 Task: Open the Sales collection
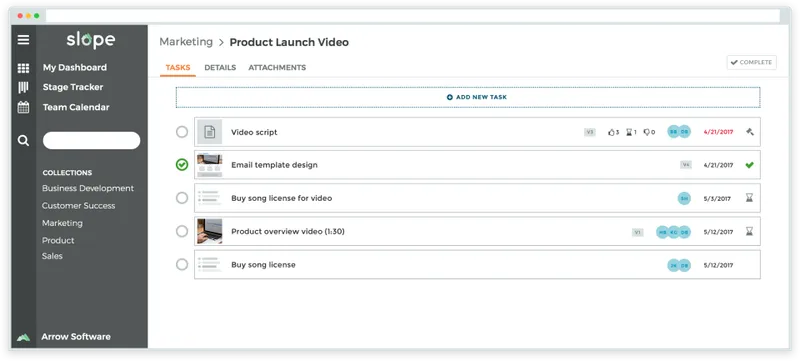click(52, 256)
